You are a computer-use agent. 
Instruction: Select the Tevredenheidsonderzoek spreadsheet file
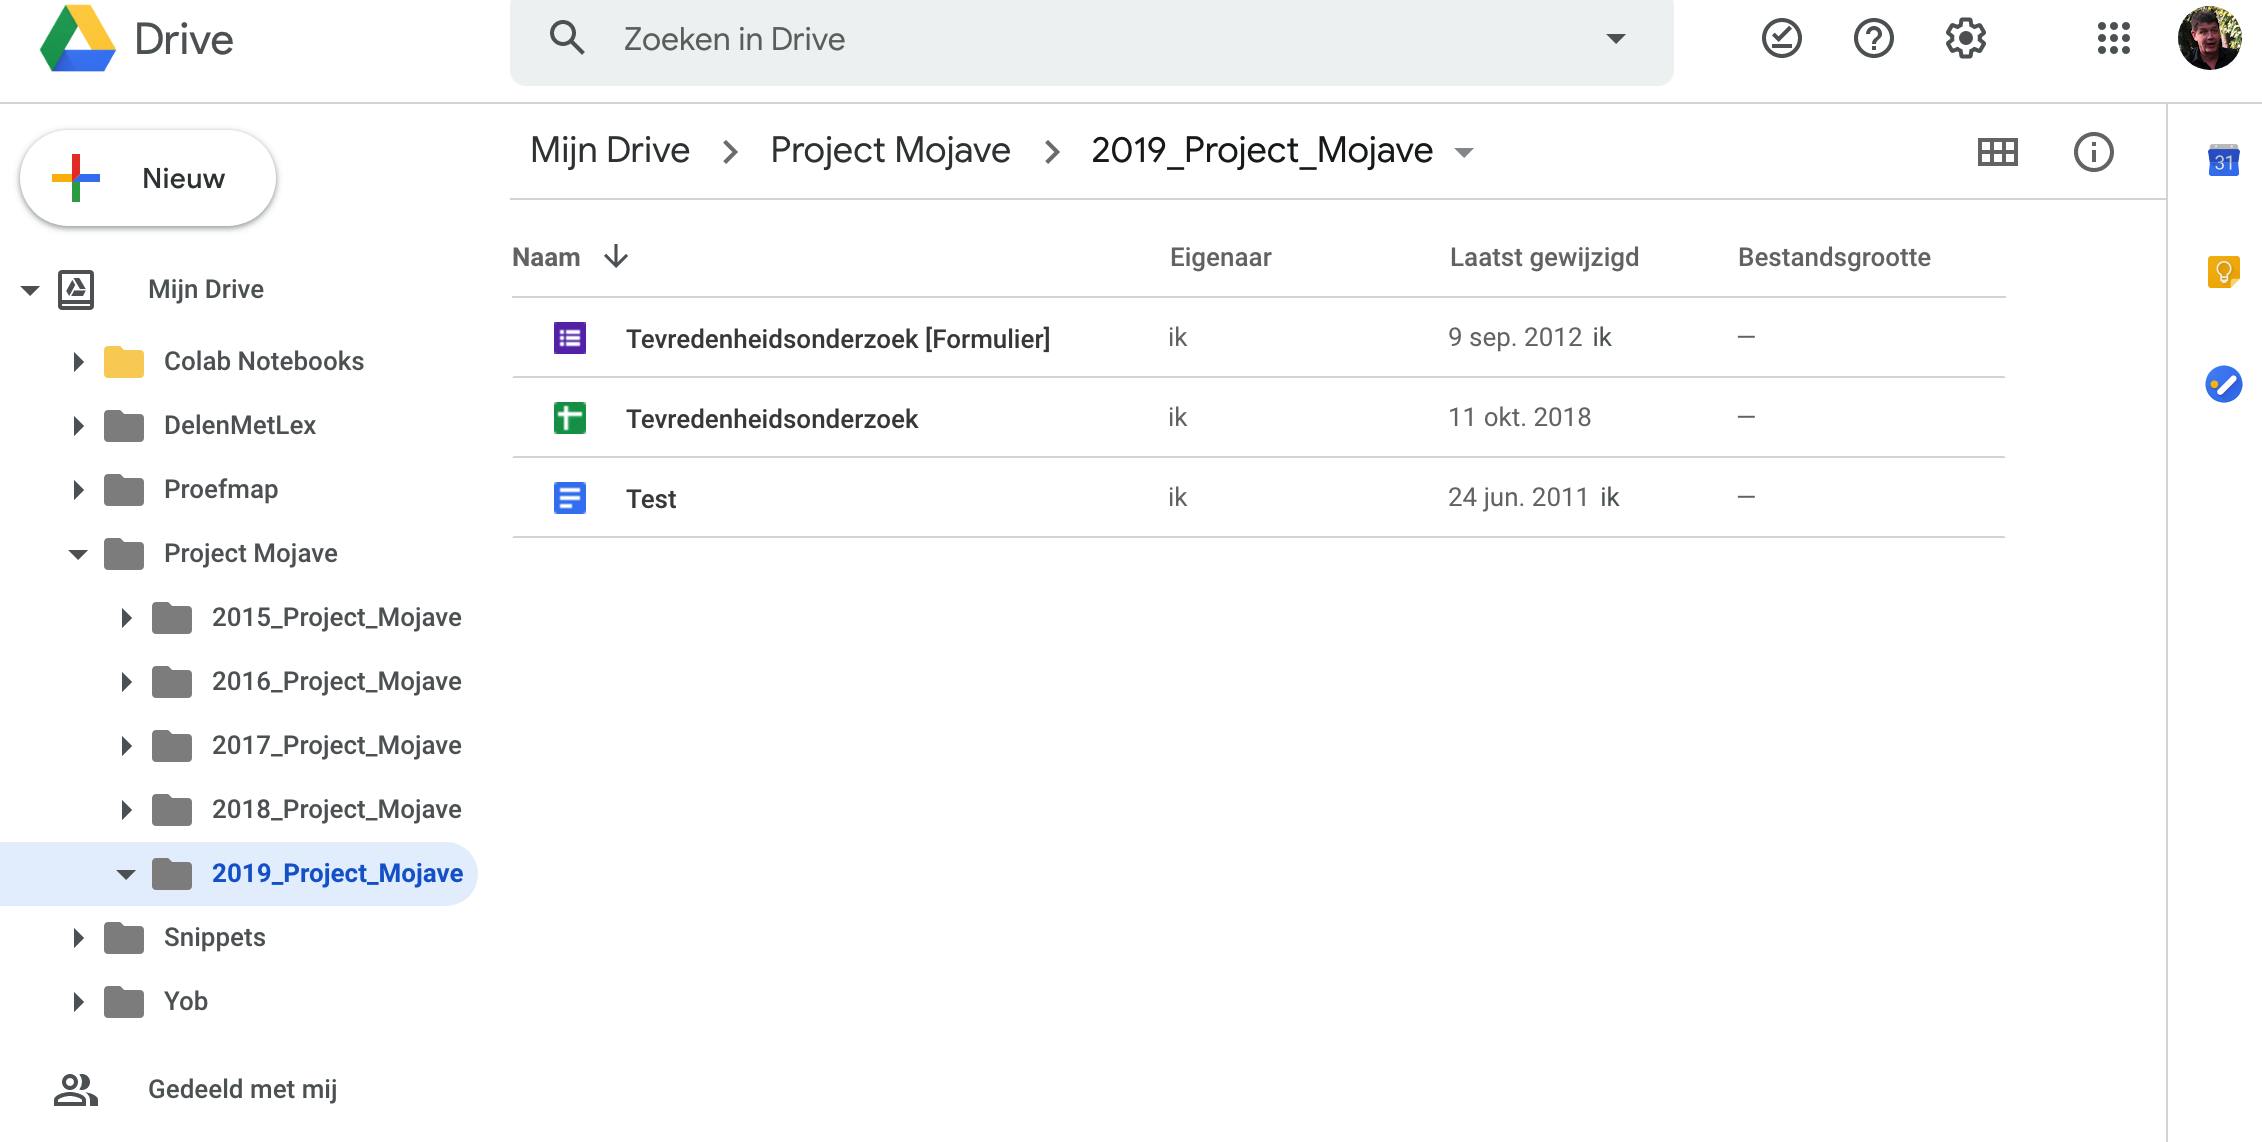[771, 418]
